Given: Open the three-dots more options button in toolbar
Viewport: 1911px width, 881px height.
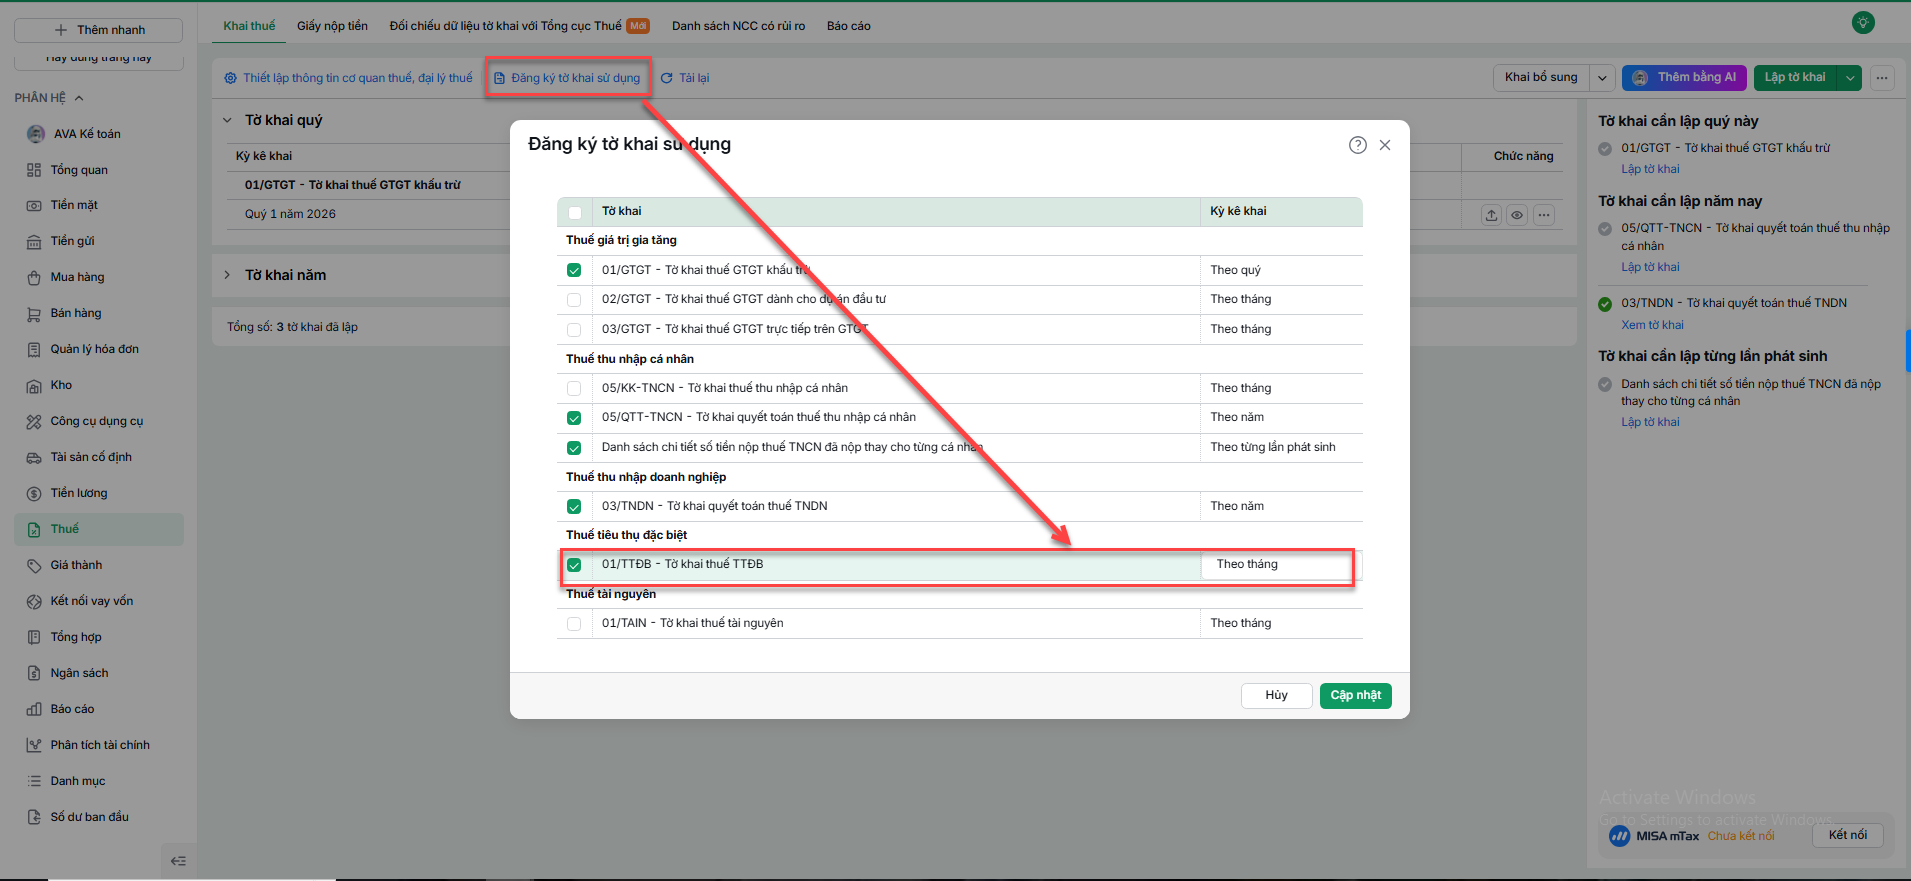Looking at the screenshot, I should coord(1882,78).
